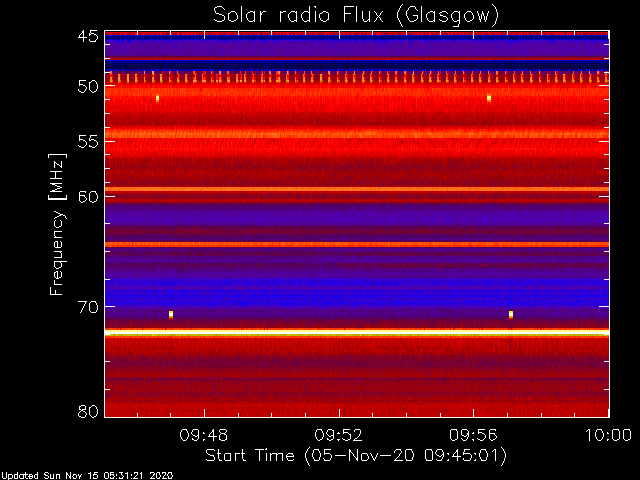This screenshot has height=480, width=640.
Task: Click the yellow burst spot near 09:47 at 71 MHz
Action: (x=171, y=314)
